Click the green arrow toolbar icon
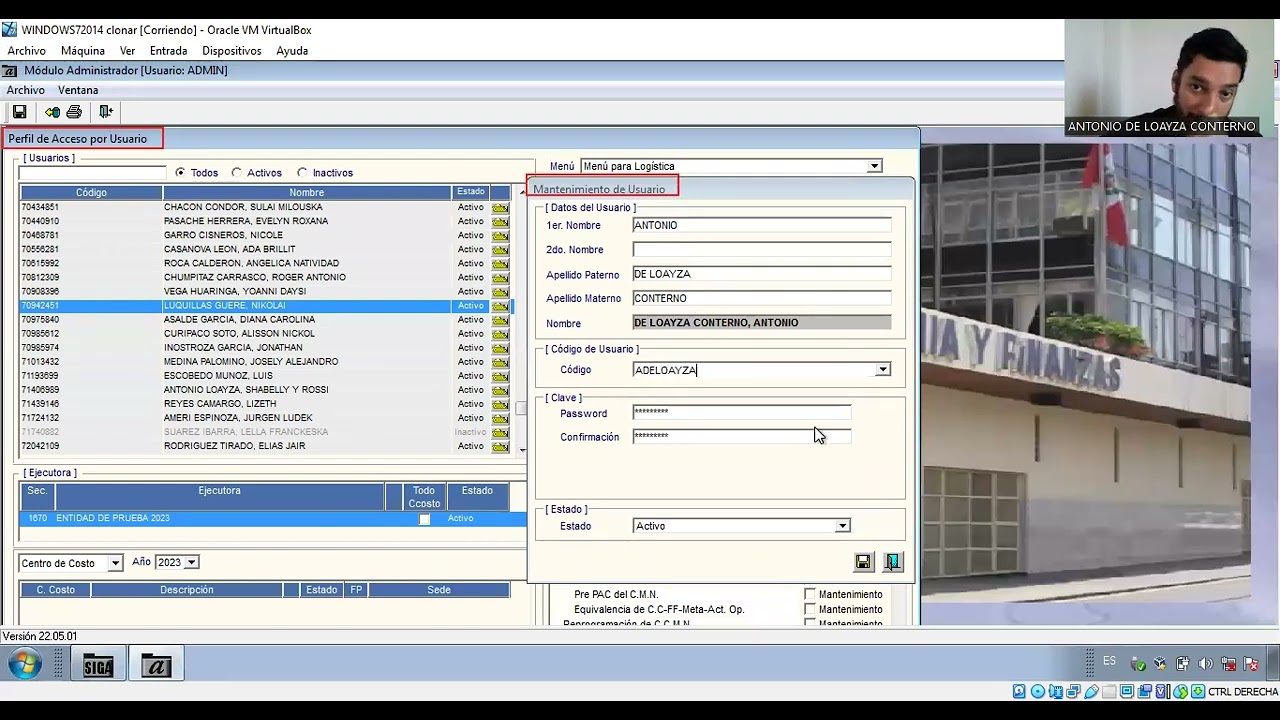This screenshot has height=720, width=1280. click(x=52, y=112)
